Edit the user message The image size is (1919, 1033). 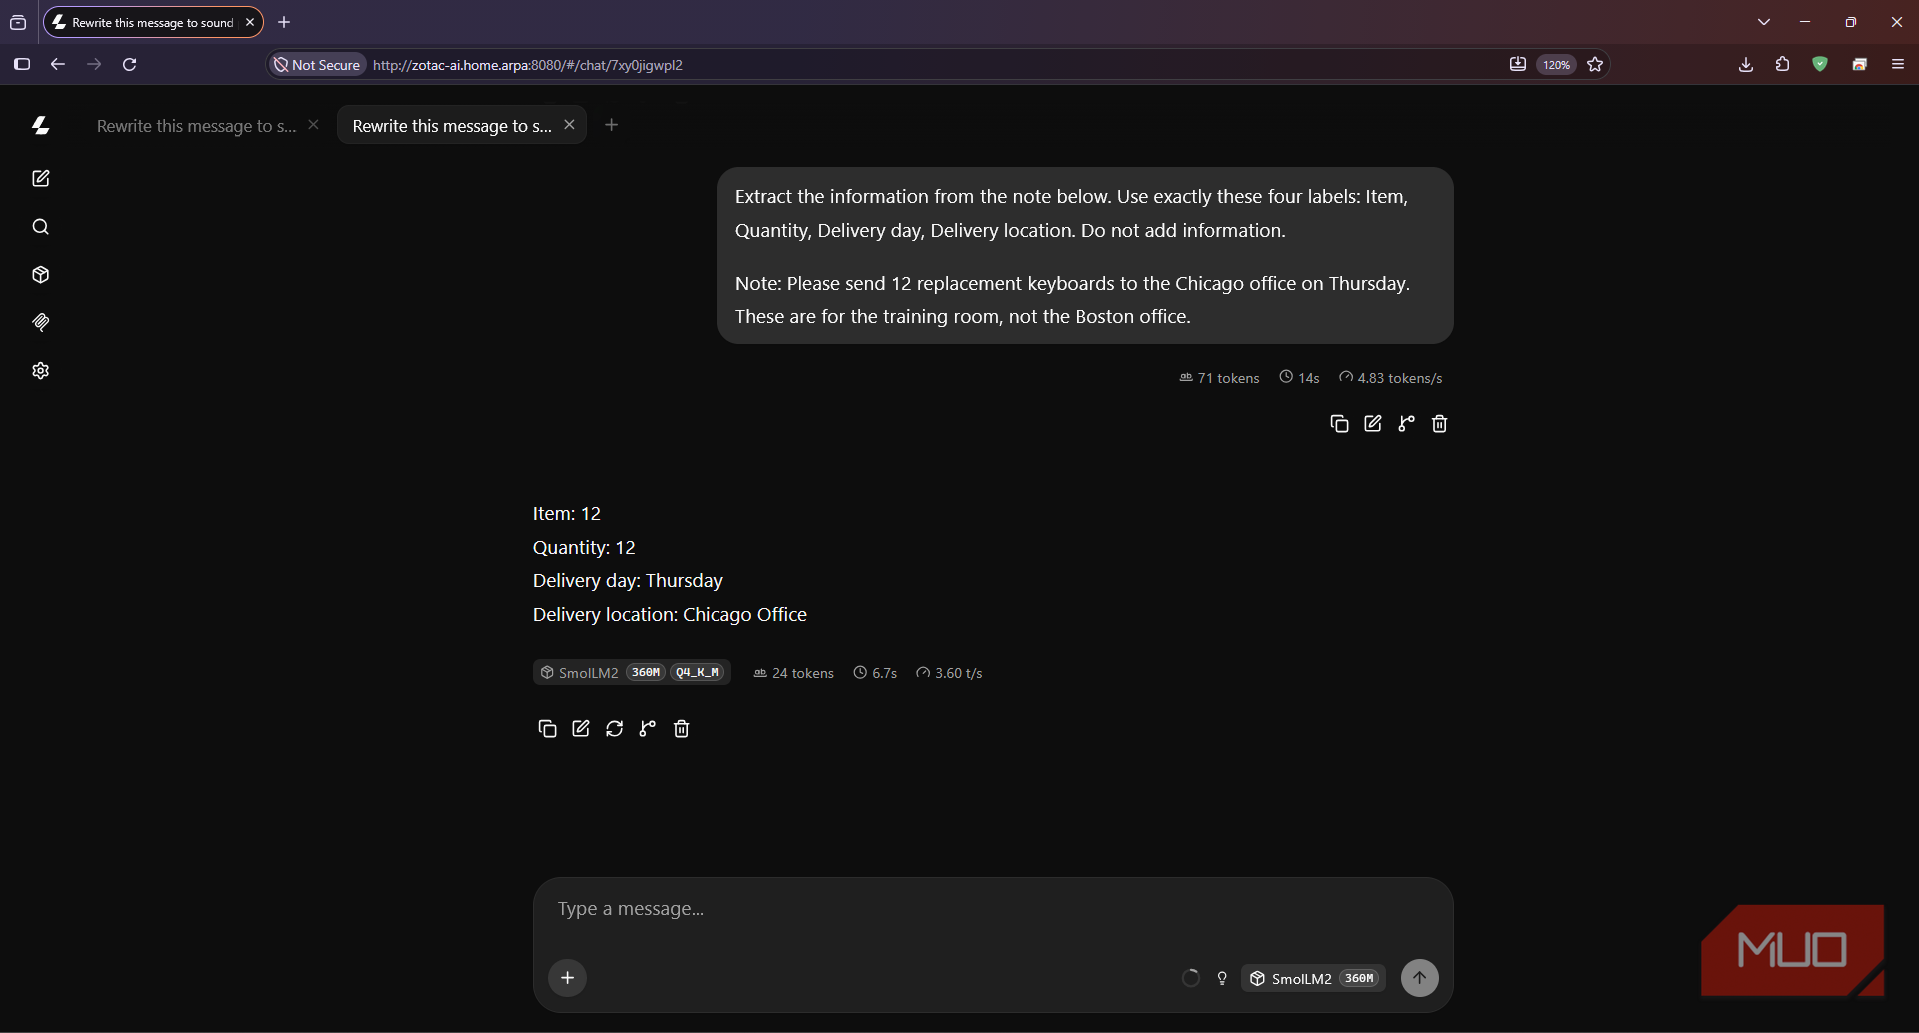click(x=1373, y=424)
